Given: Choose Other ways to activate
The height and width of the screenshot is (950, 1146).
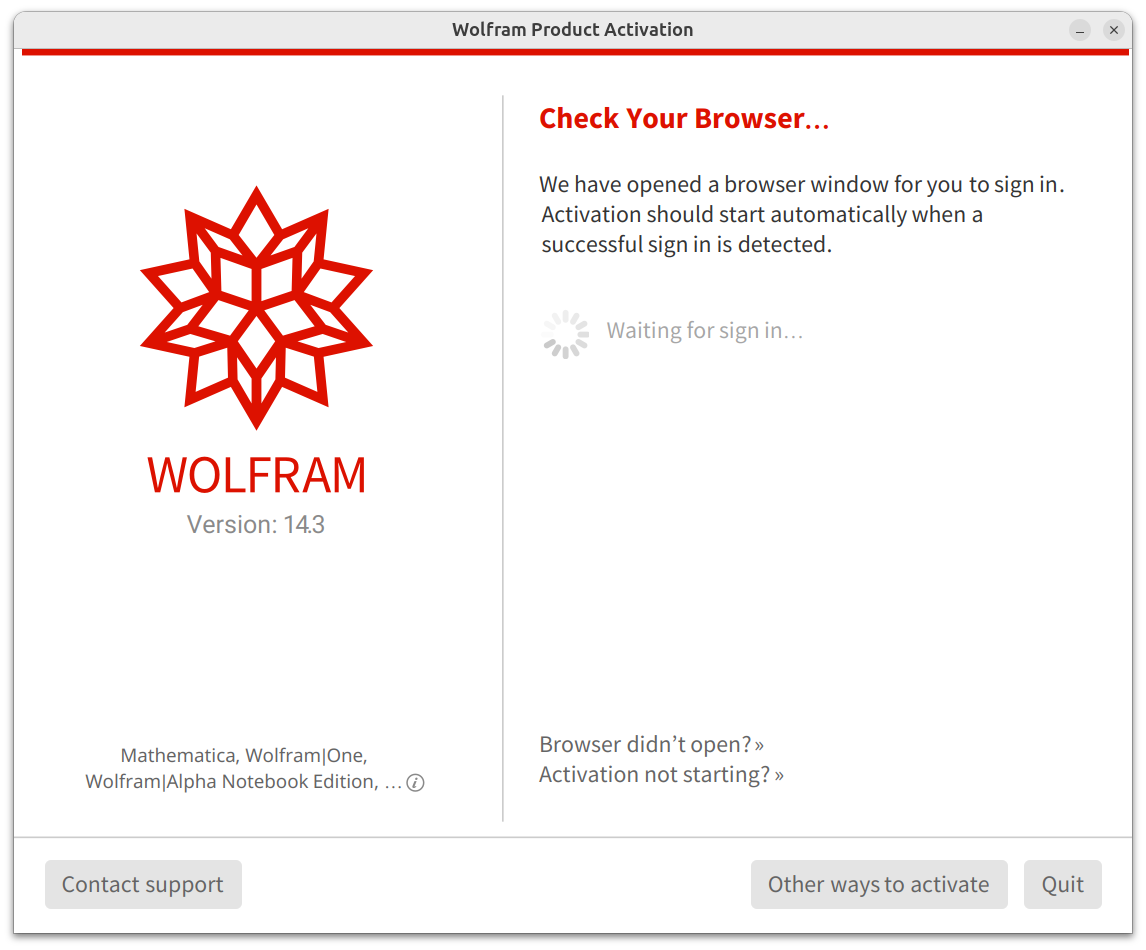Looking at the screenshot, I should pyautogui.click(x=879, y=884).
